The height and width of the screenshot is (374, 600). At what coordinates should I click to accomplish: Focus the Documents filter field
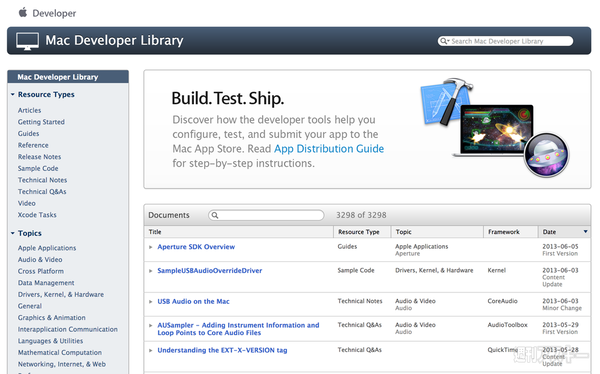pos(266,215)
